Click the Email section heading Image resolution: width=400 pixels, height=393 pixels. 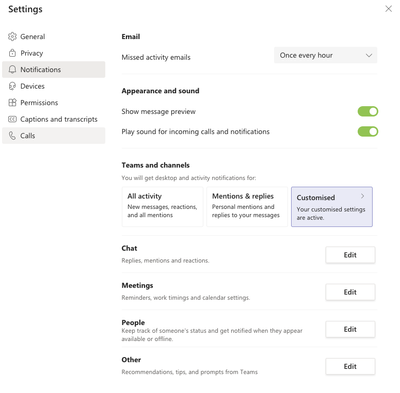pyautogui.click(x=131, y=37)
